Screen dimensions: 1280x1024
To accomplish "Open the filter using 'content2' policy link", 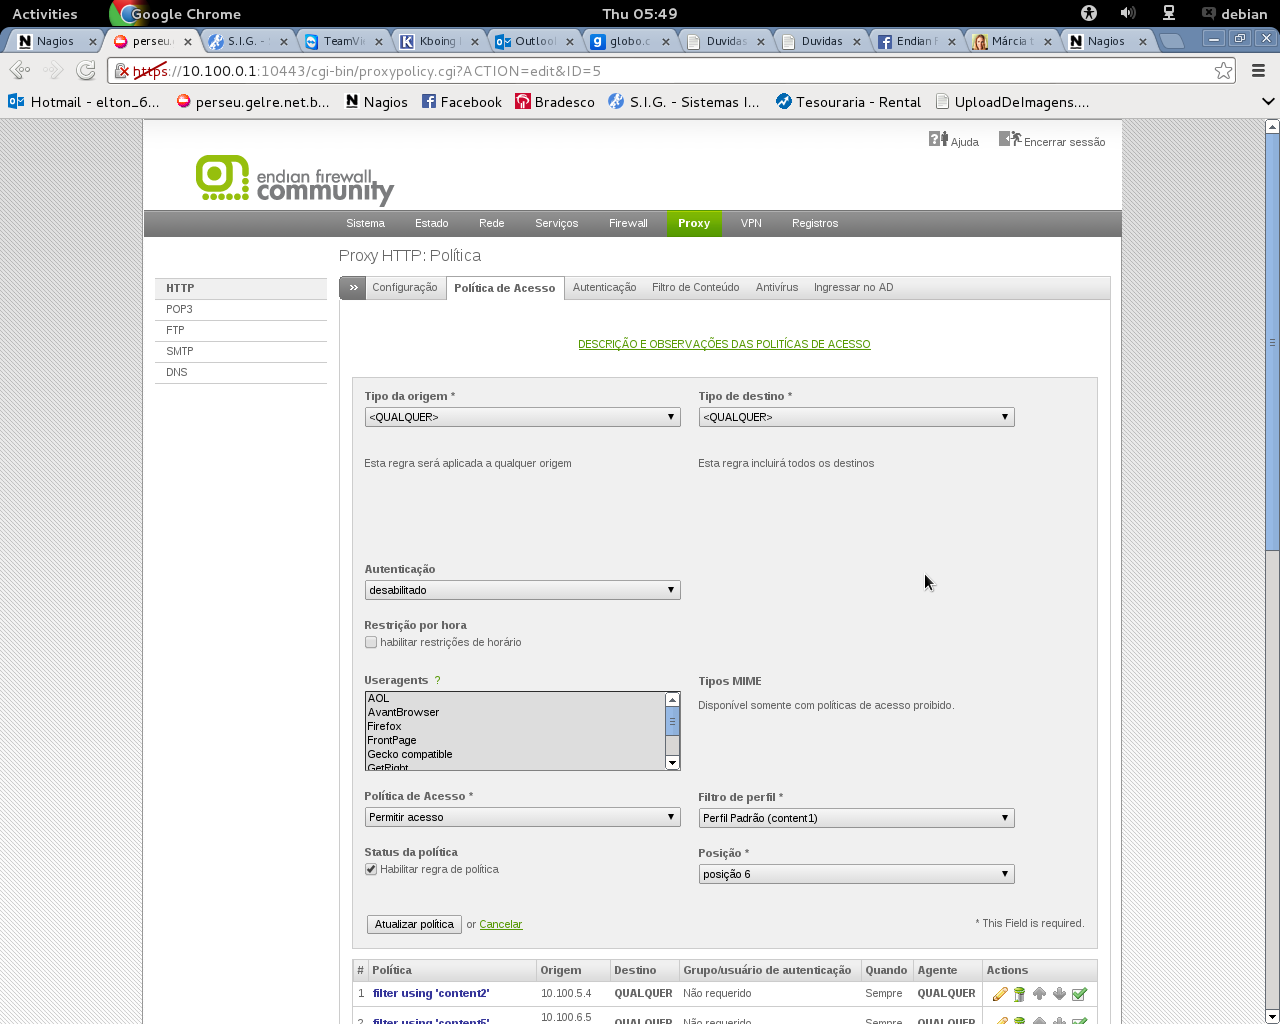I will coord(431,993).
